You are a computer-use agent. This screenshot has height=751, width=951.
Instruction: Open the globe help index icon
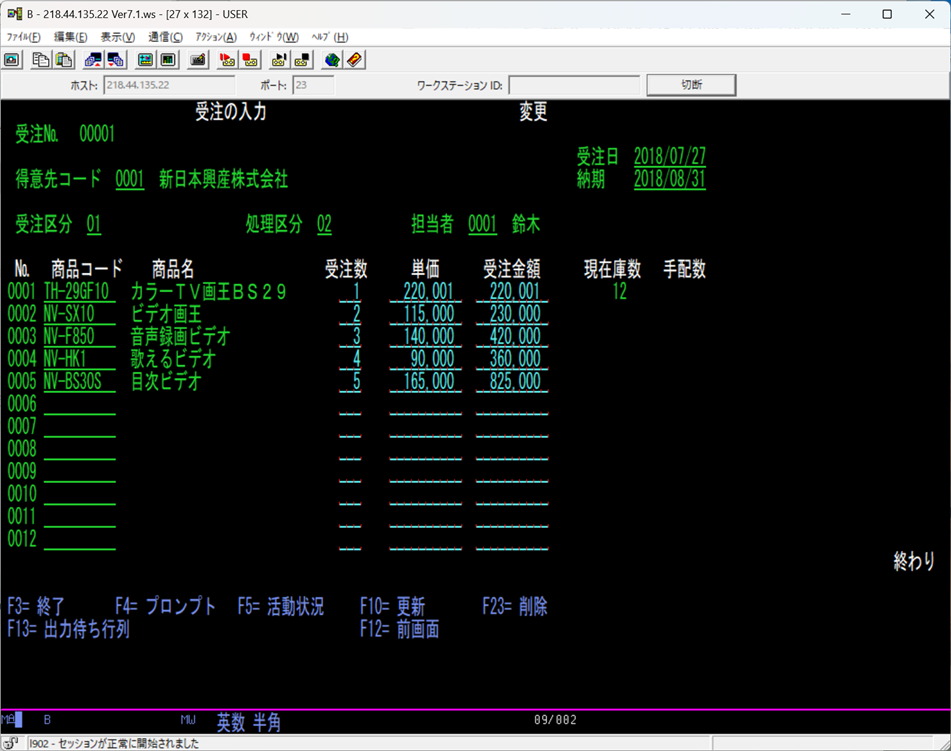point(332,59)
